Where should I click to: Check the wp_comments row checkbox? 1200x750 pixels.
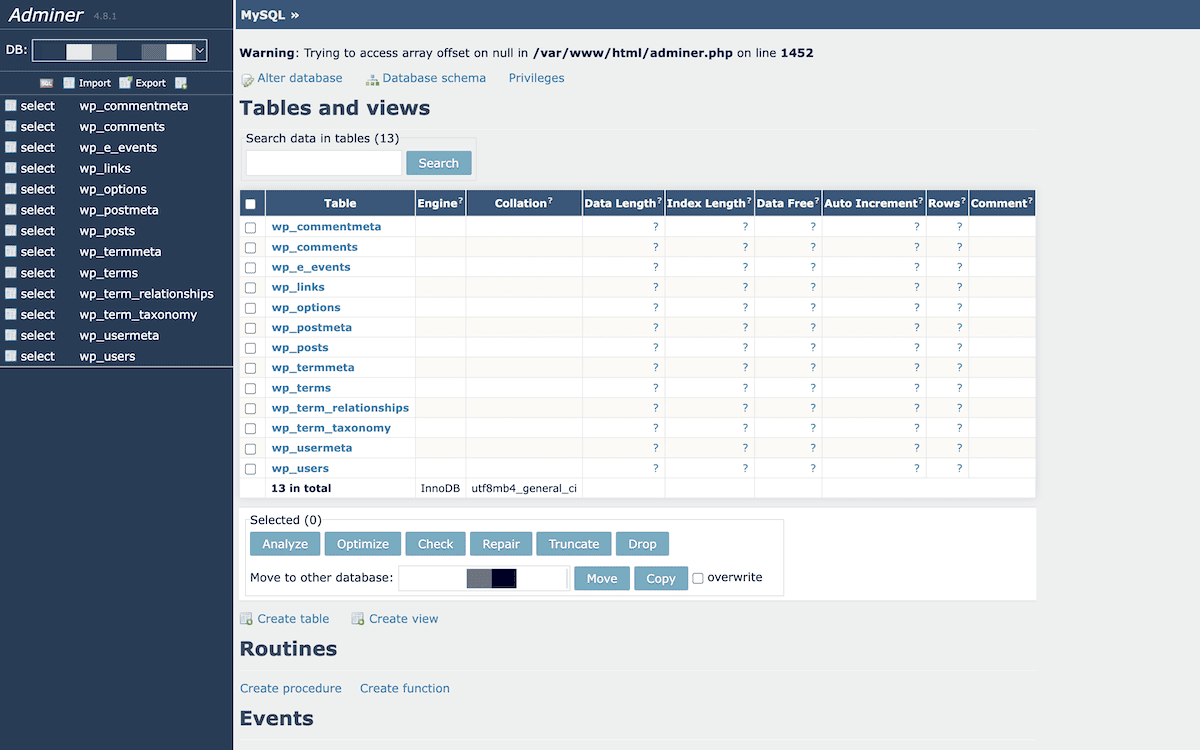pyautogui.click(x=250, y=248)
